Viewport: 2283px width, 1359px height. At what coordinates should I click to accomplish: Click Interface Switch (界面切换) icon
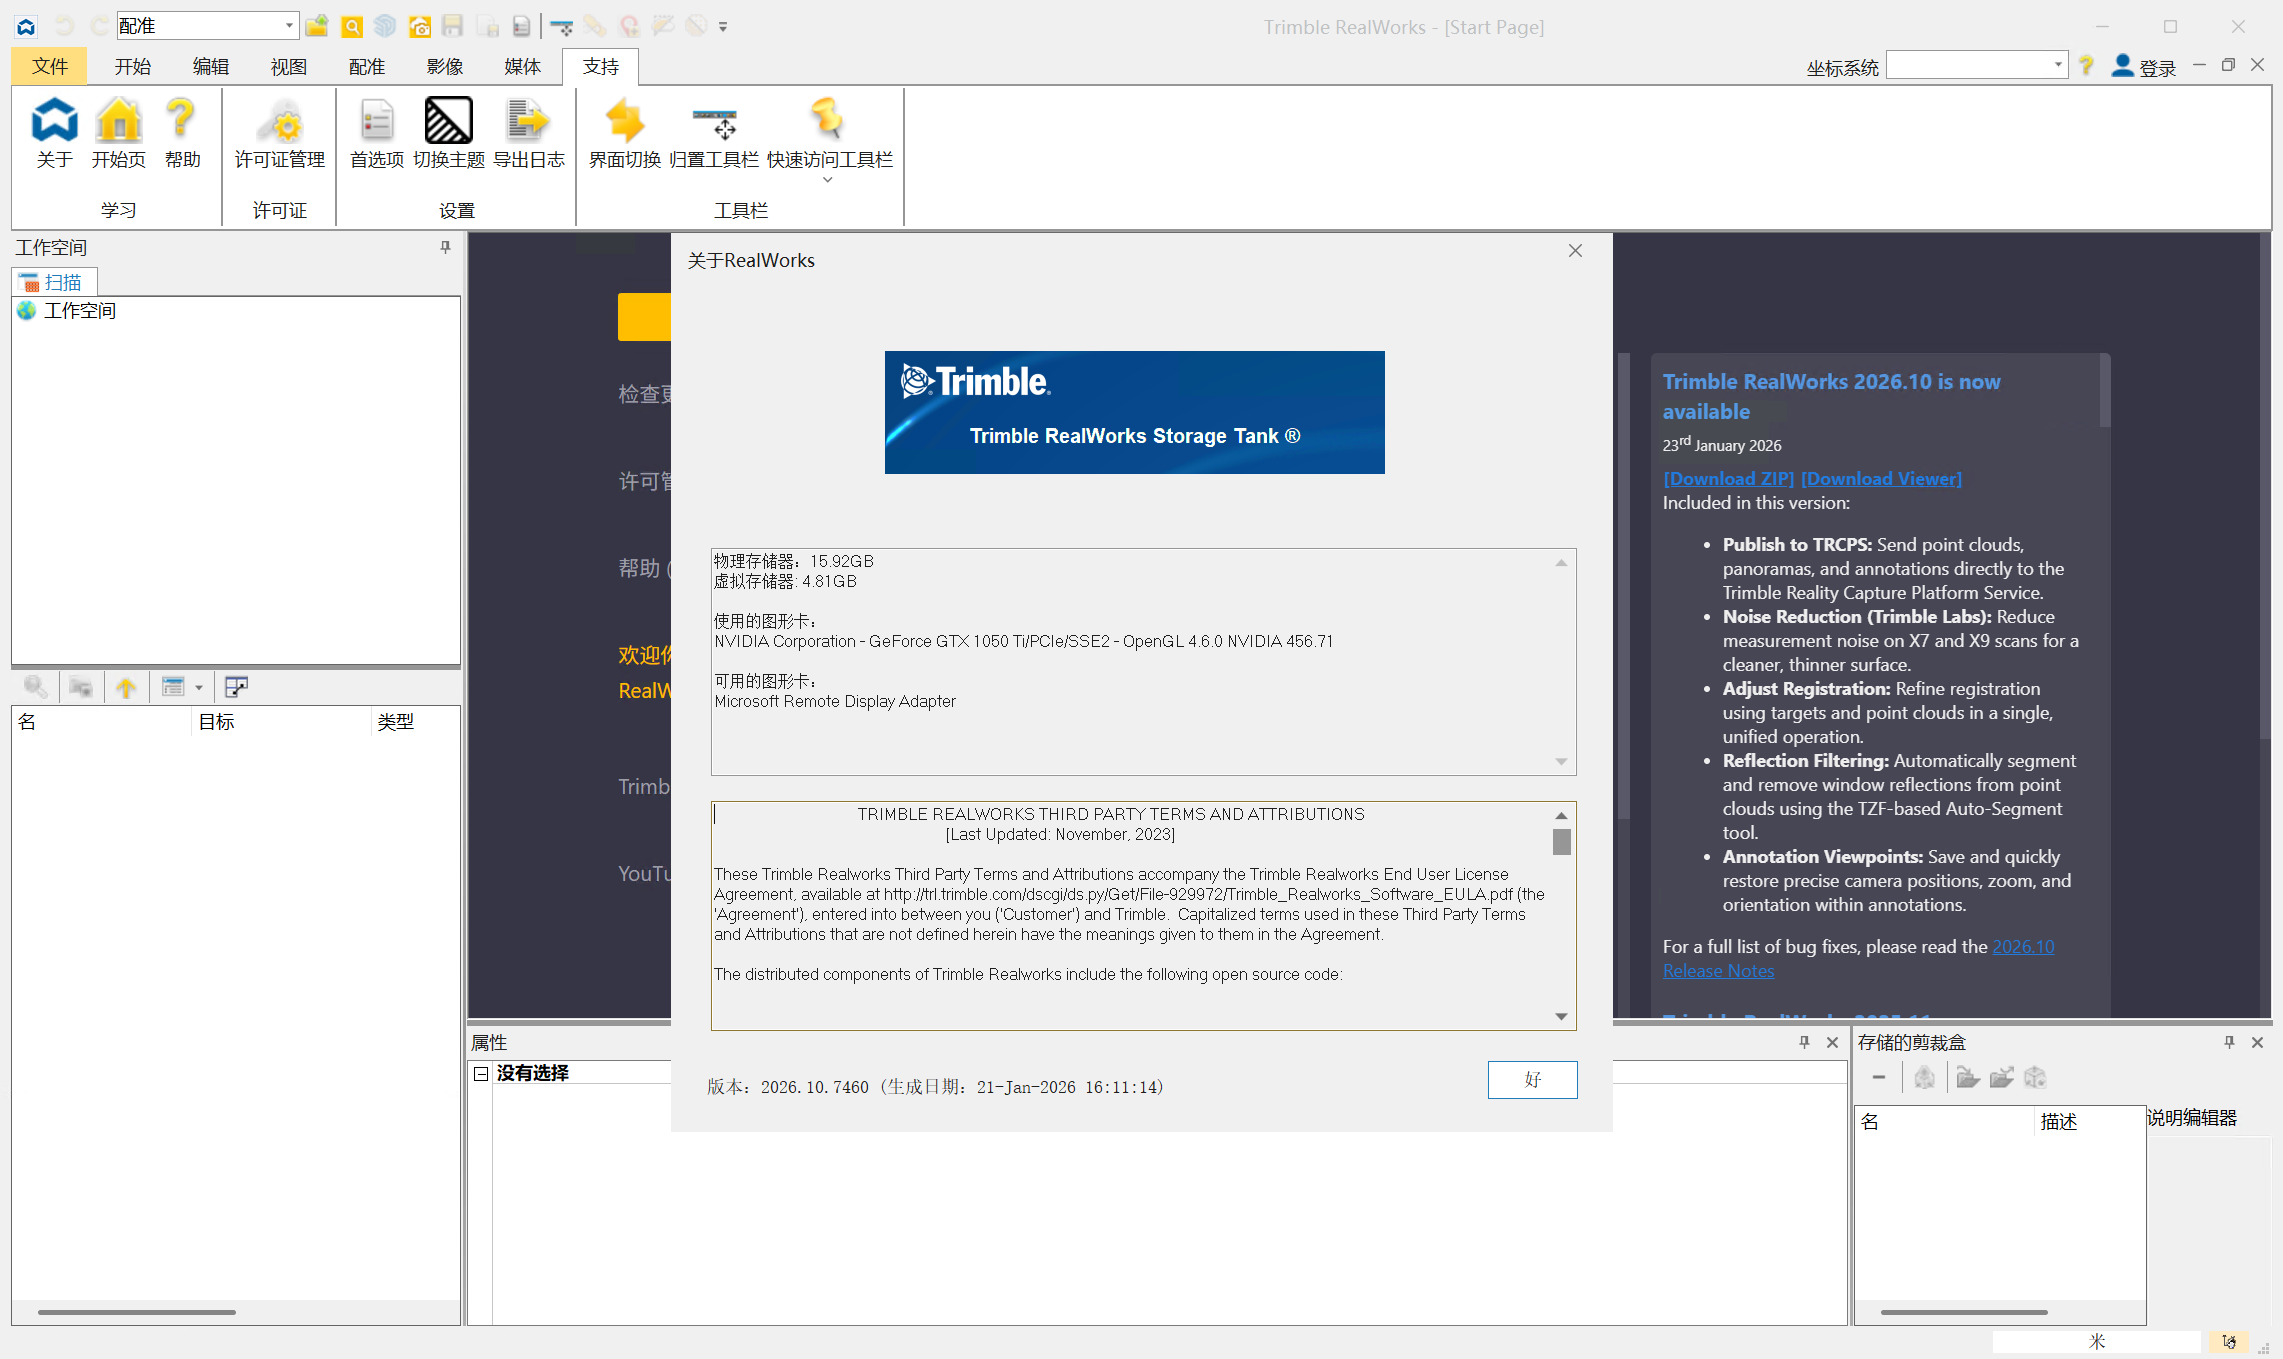[x=625, y=133]
